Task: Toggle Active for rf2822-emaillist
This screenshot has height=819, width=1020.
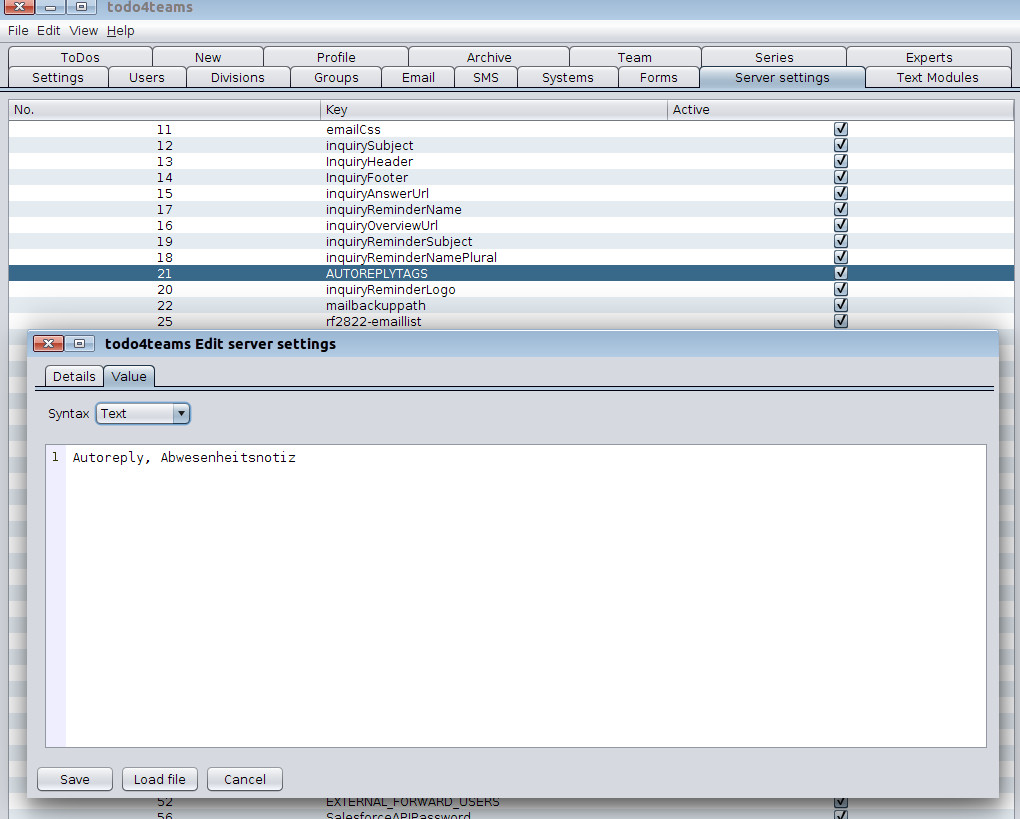Action: pyautogui.click(x=841, y=321)
